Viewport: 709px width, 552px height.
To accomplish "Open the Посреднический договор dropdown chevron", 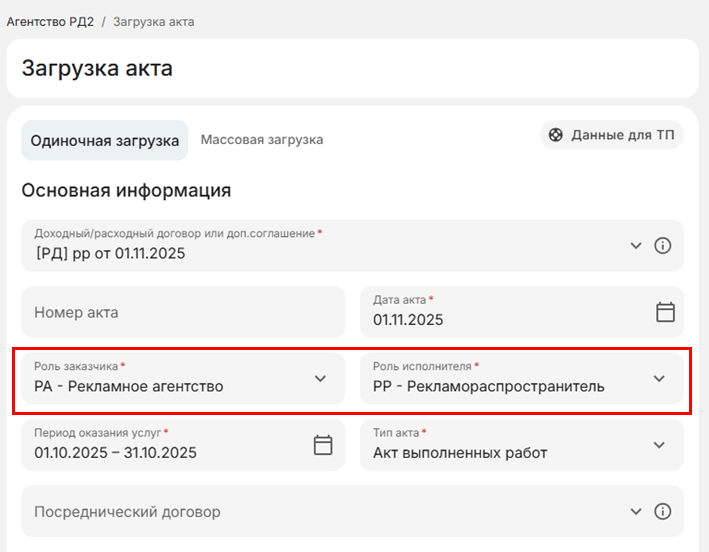I will pos(636,511).
